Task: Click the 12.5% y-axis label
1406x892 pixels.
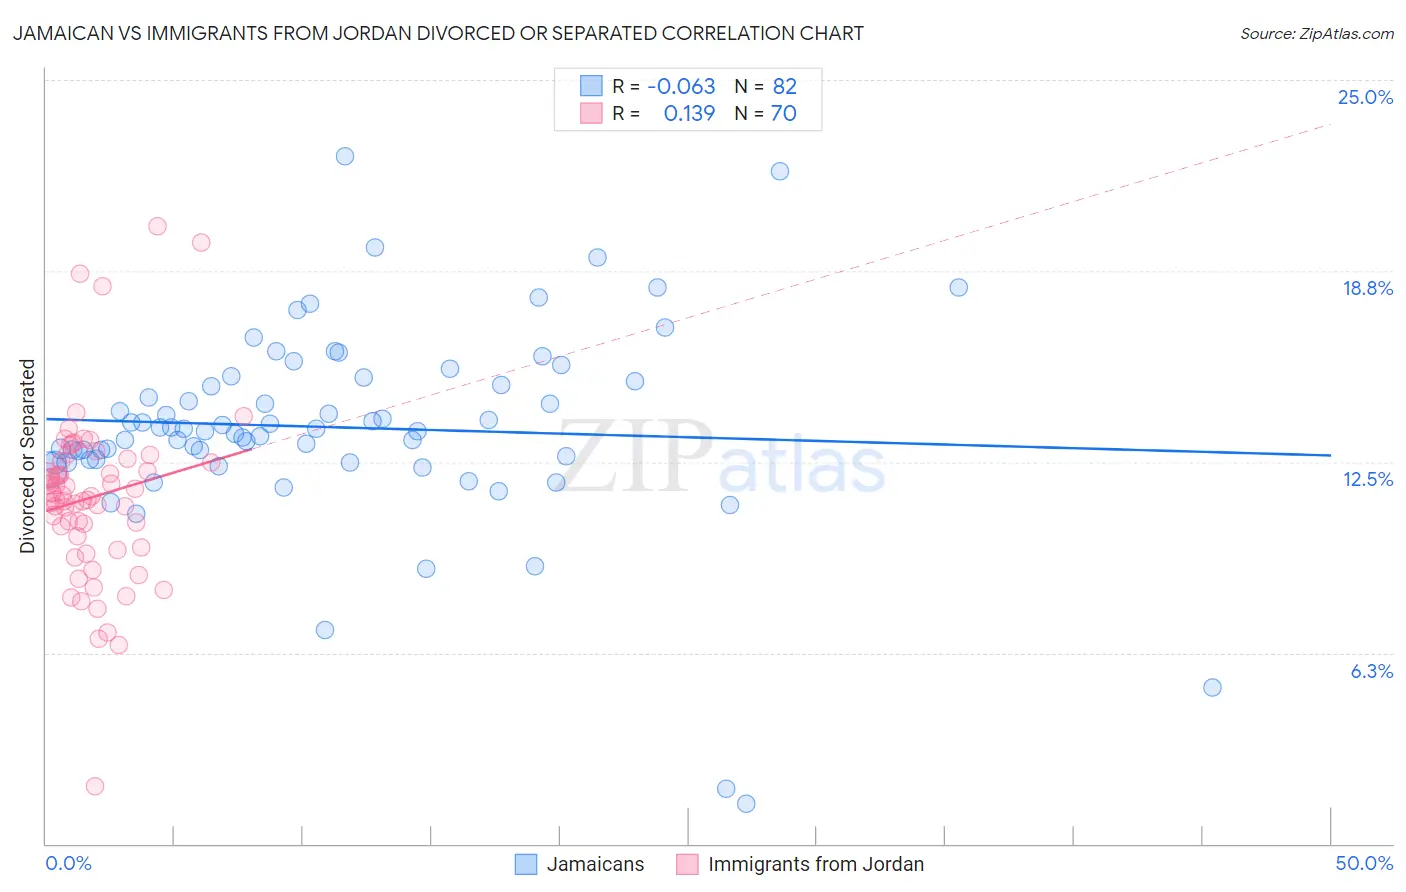Action: coord(1367,479)
